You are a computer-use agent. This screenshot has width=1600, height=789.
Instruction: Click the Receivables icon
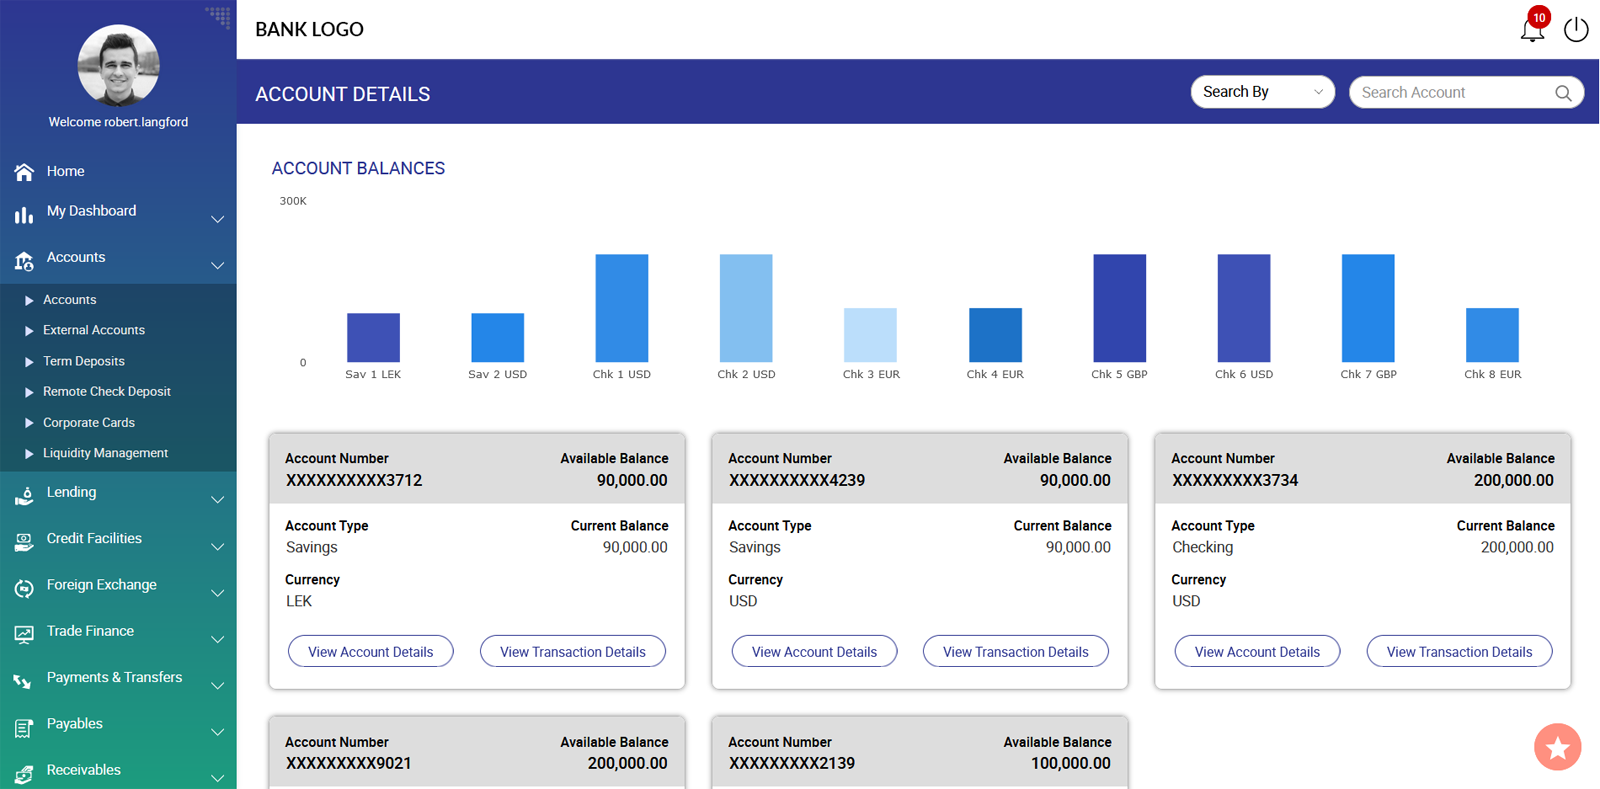click(24, 774)
